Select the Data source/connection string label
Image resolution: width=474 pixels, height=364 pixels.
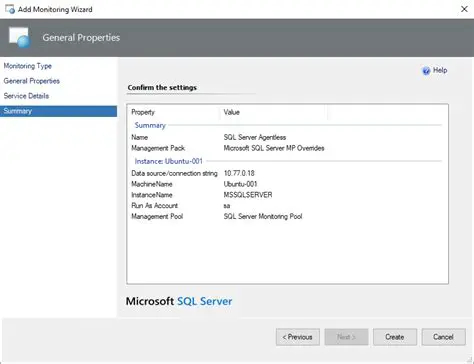[174, 173]
